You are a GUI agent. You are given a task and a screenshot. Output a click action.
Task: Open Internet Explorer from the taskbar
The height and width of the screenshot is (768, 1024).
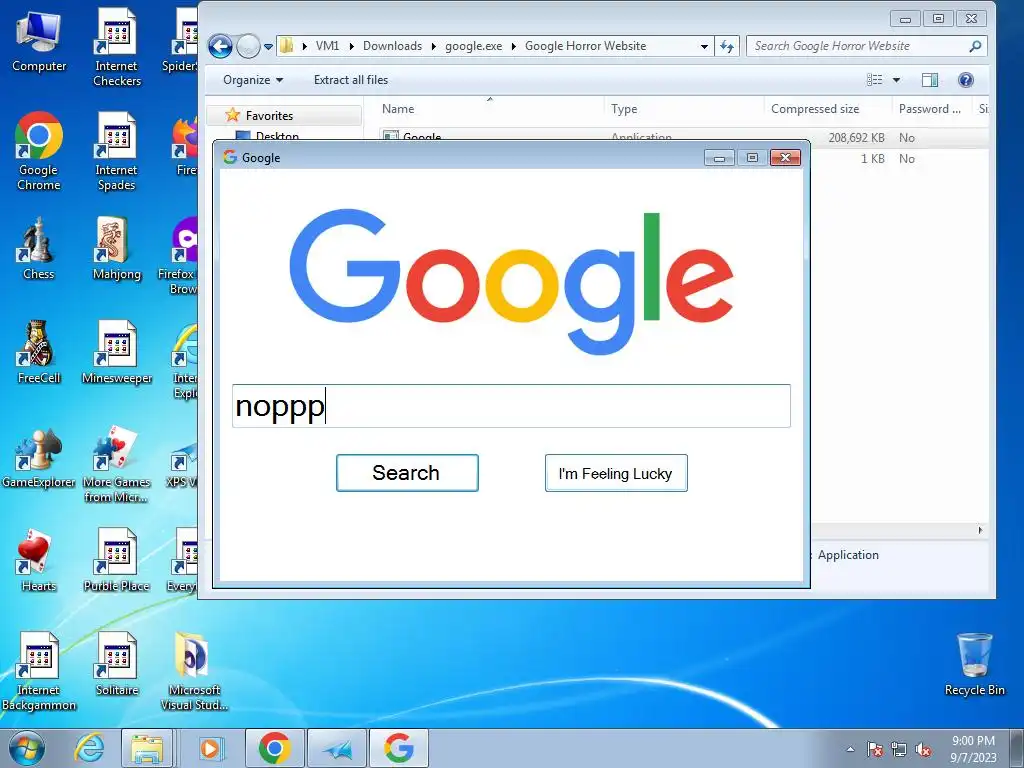(x=89, y=748)
